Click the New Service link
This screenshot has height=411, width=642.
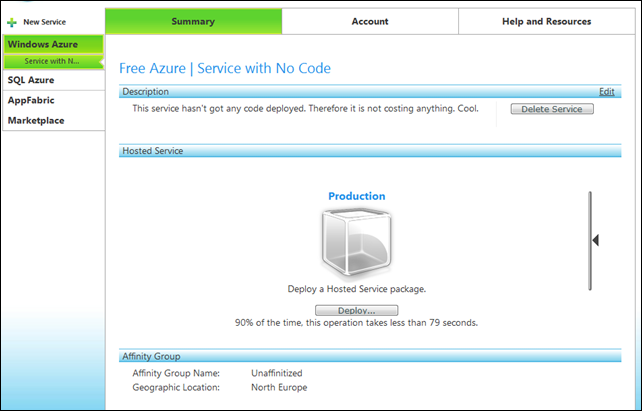coord(44,22)
